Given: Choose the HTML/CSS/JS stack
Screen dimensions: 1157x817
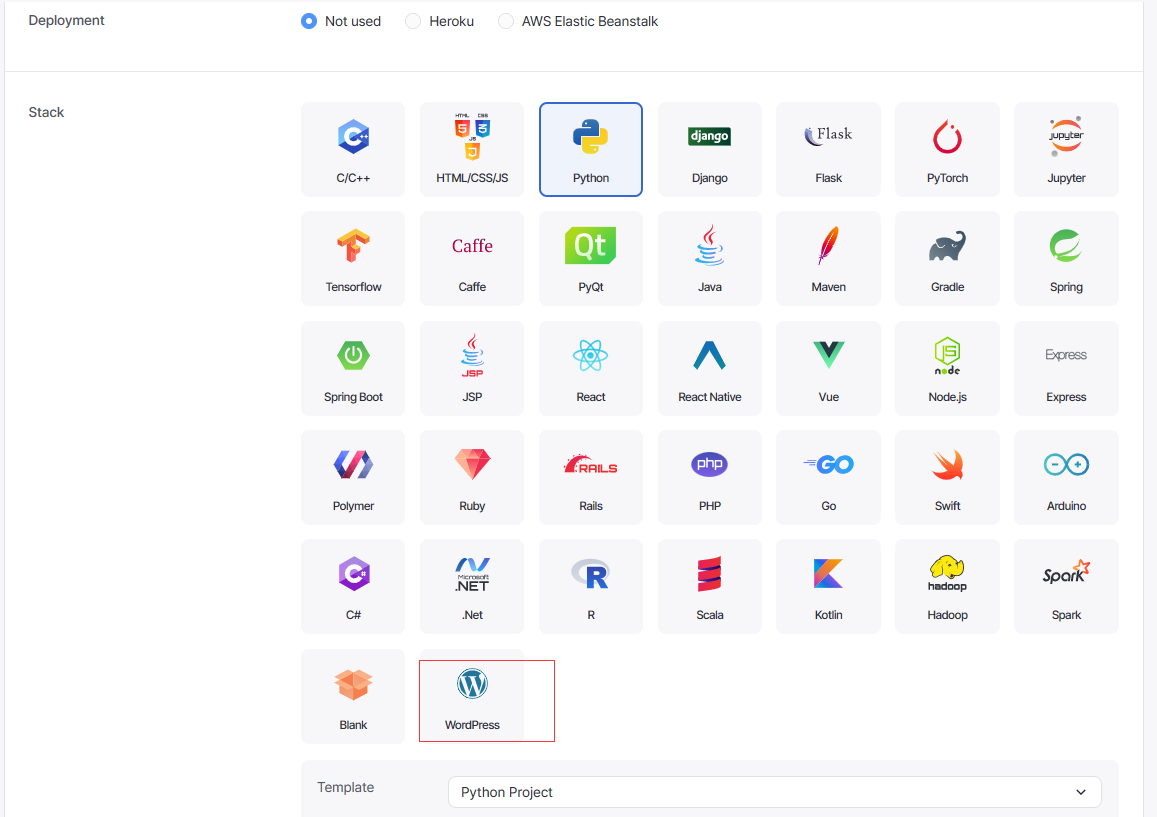Looking at the screenshot, I should (x=472, y=149).
